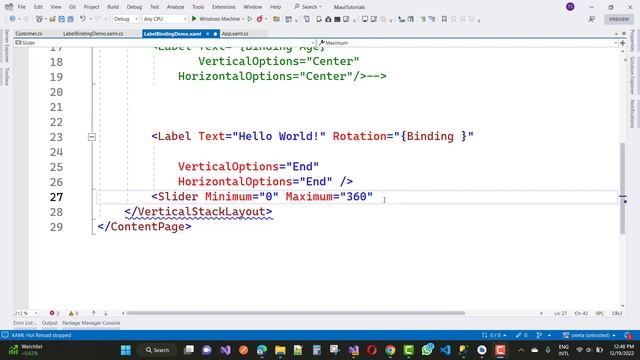Click the Undo arrow icon

(x=83, y=19)
